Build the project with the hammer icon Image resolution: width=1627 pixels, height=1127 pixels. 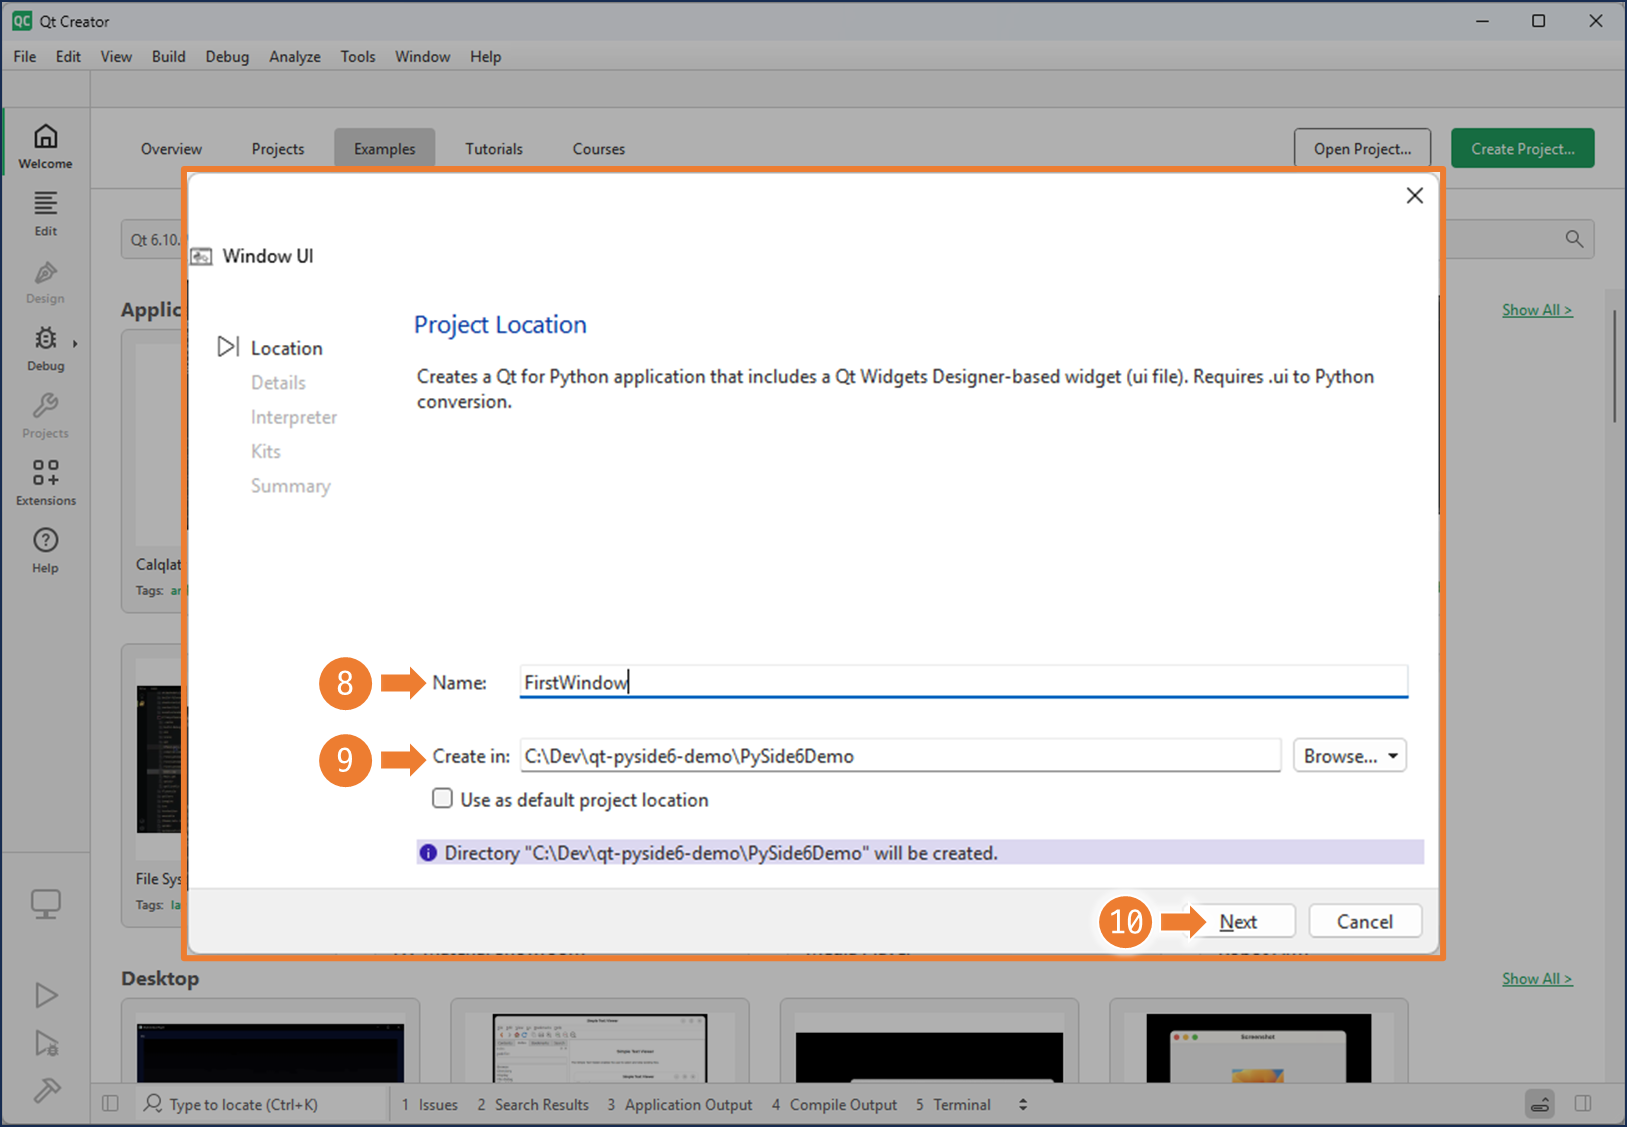[x=46, y=1089]
